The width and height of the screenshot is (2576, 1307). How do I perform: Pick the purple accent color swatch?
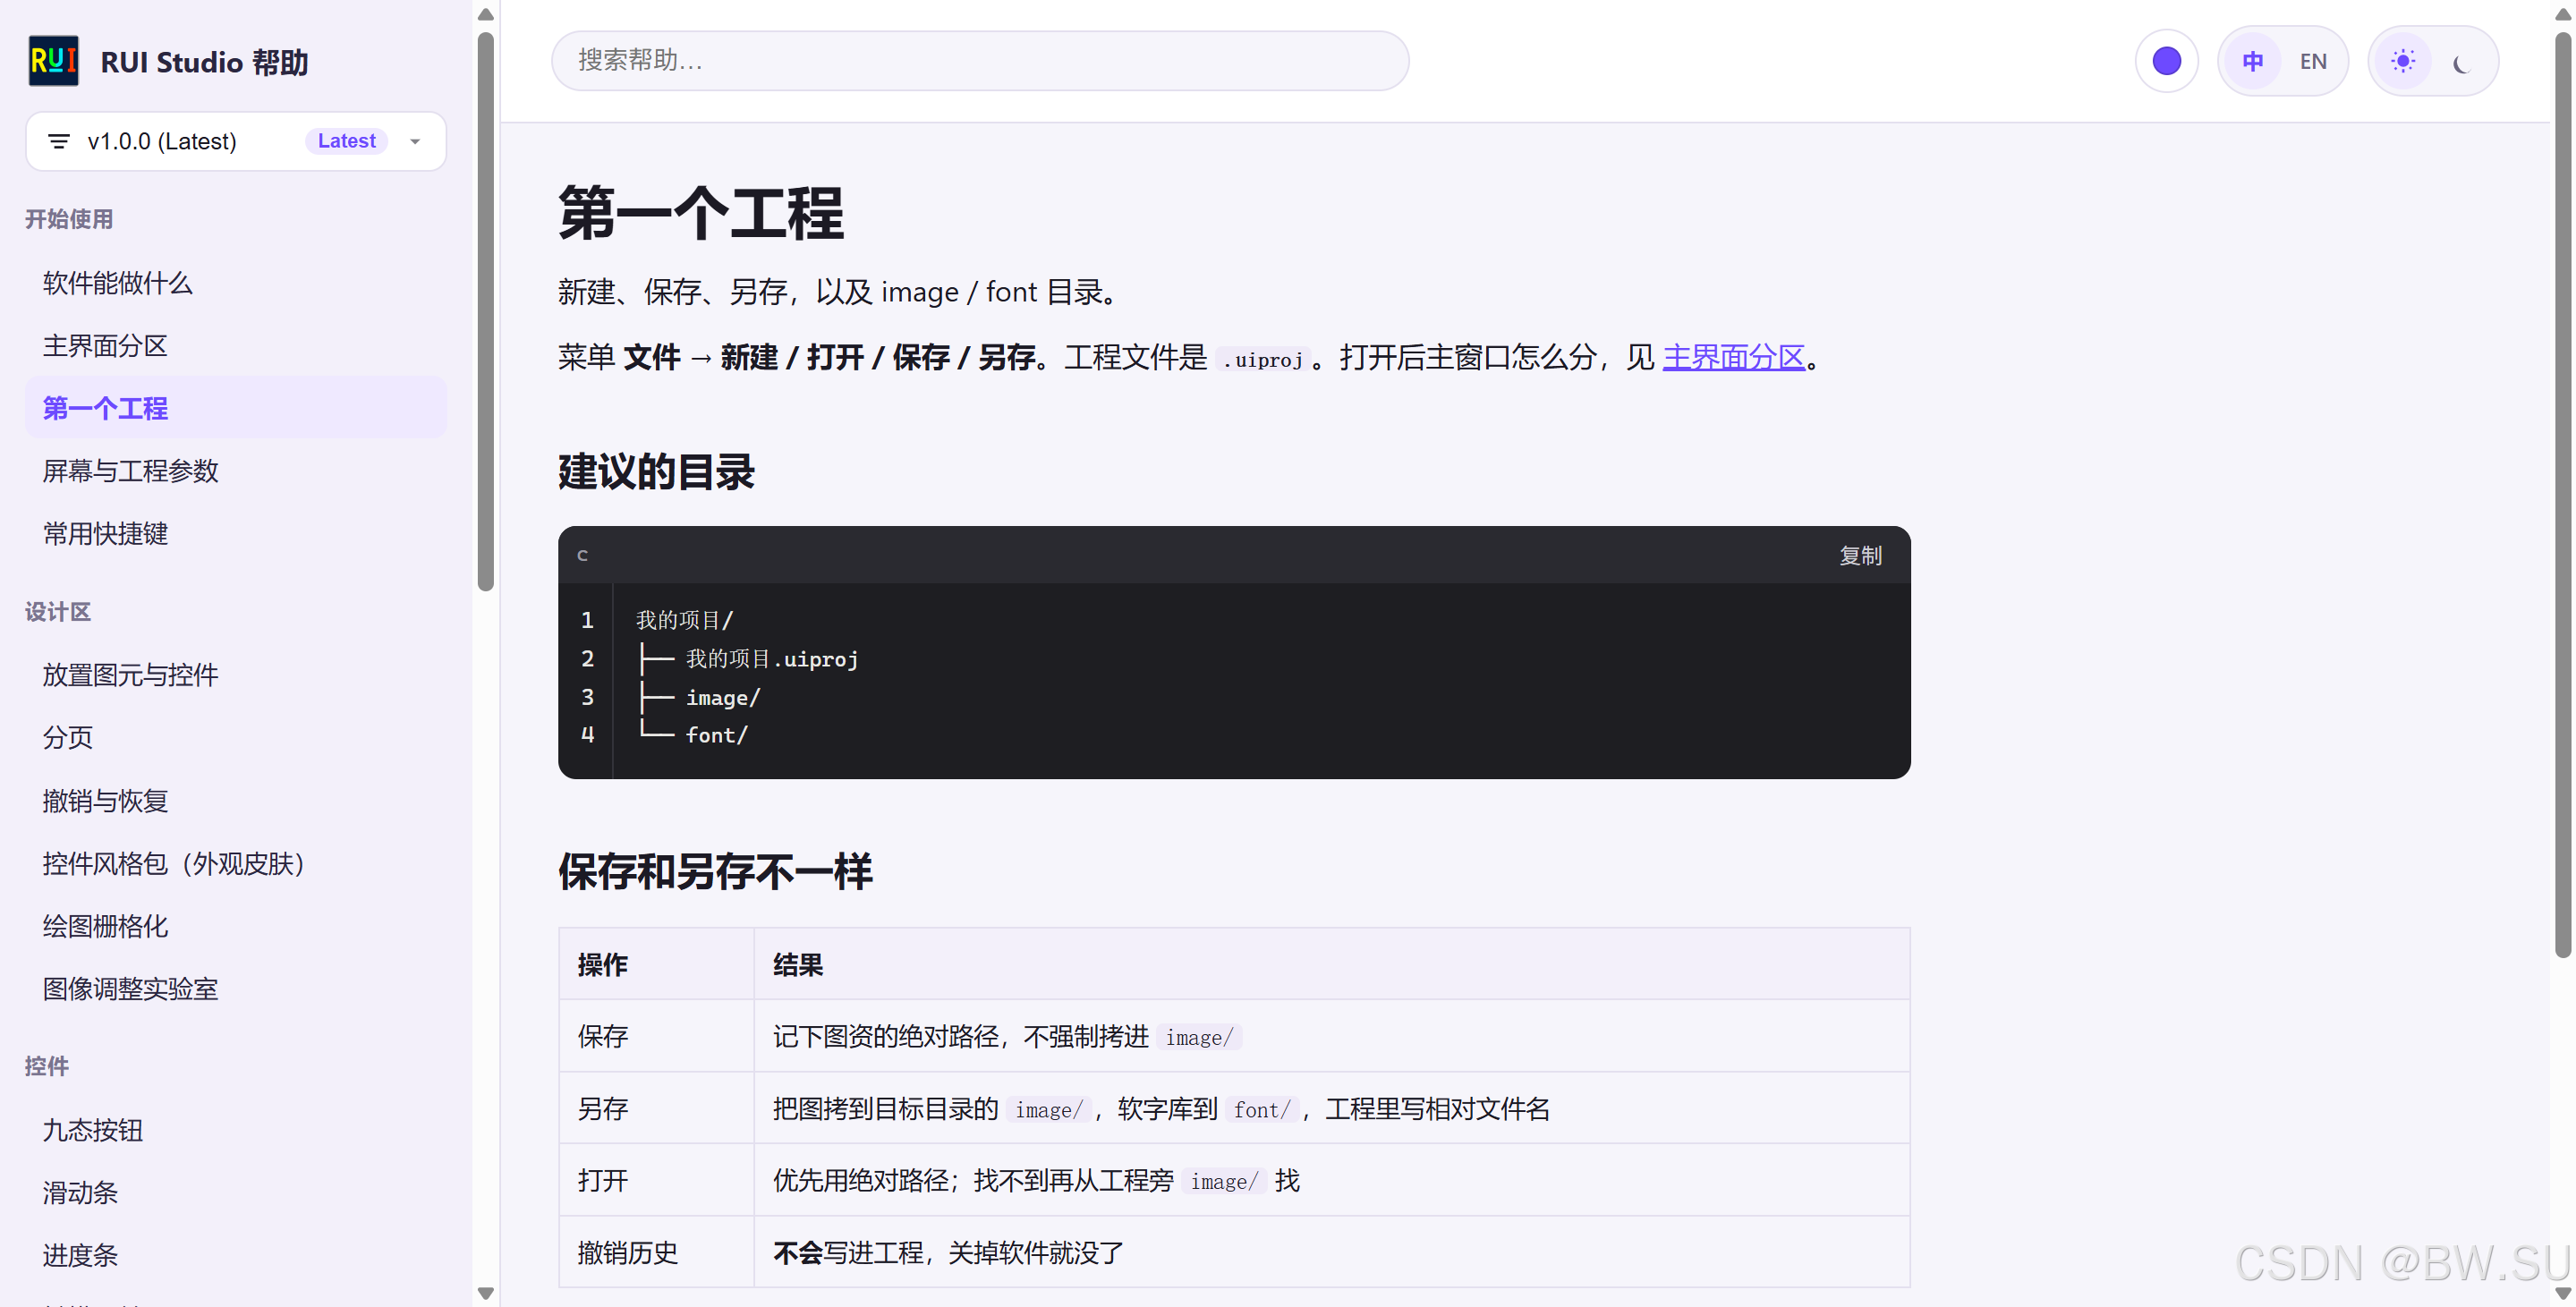click(x=2166, y=61)
